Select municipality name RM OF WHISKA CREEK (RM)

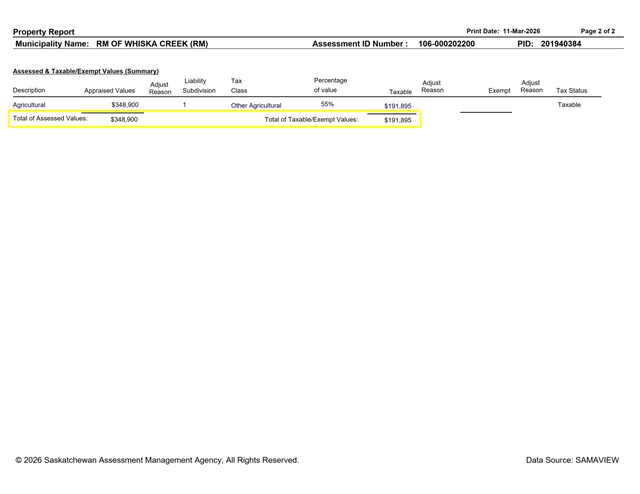[152, 44]
